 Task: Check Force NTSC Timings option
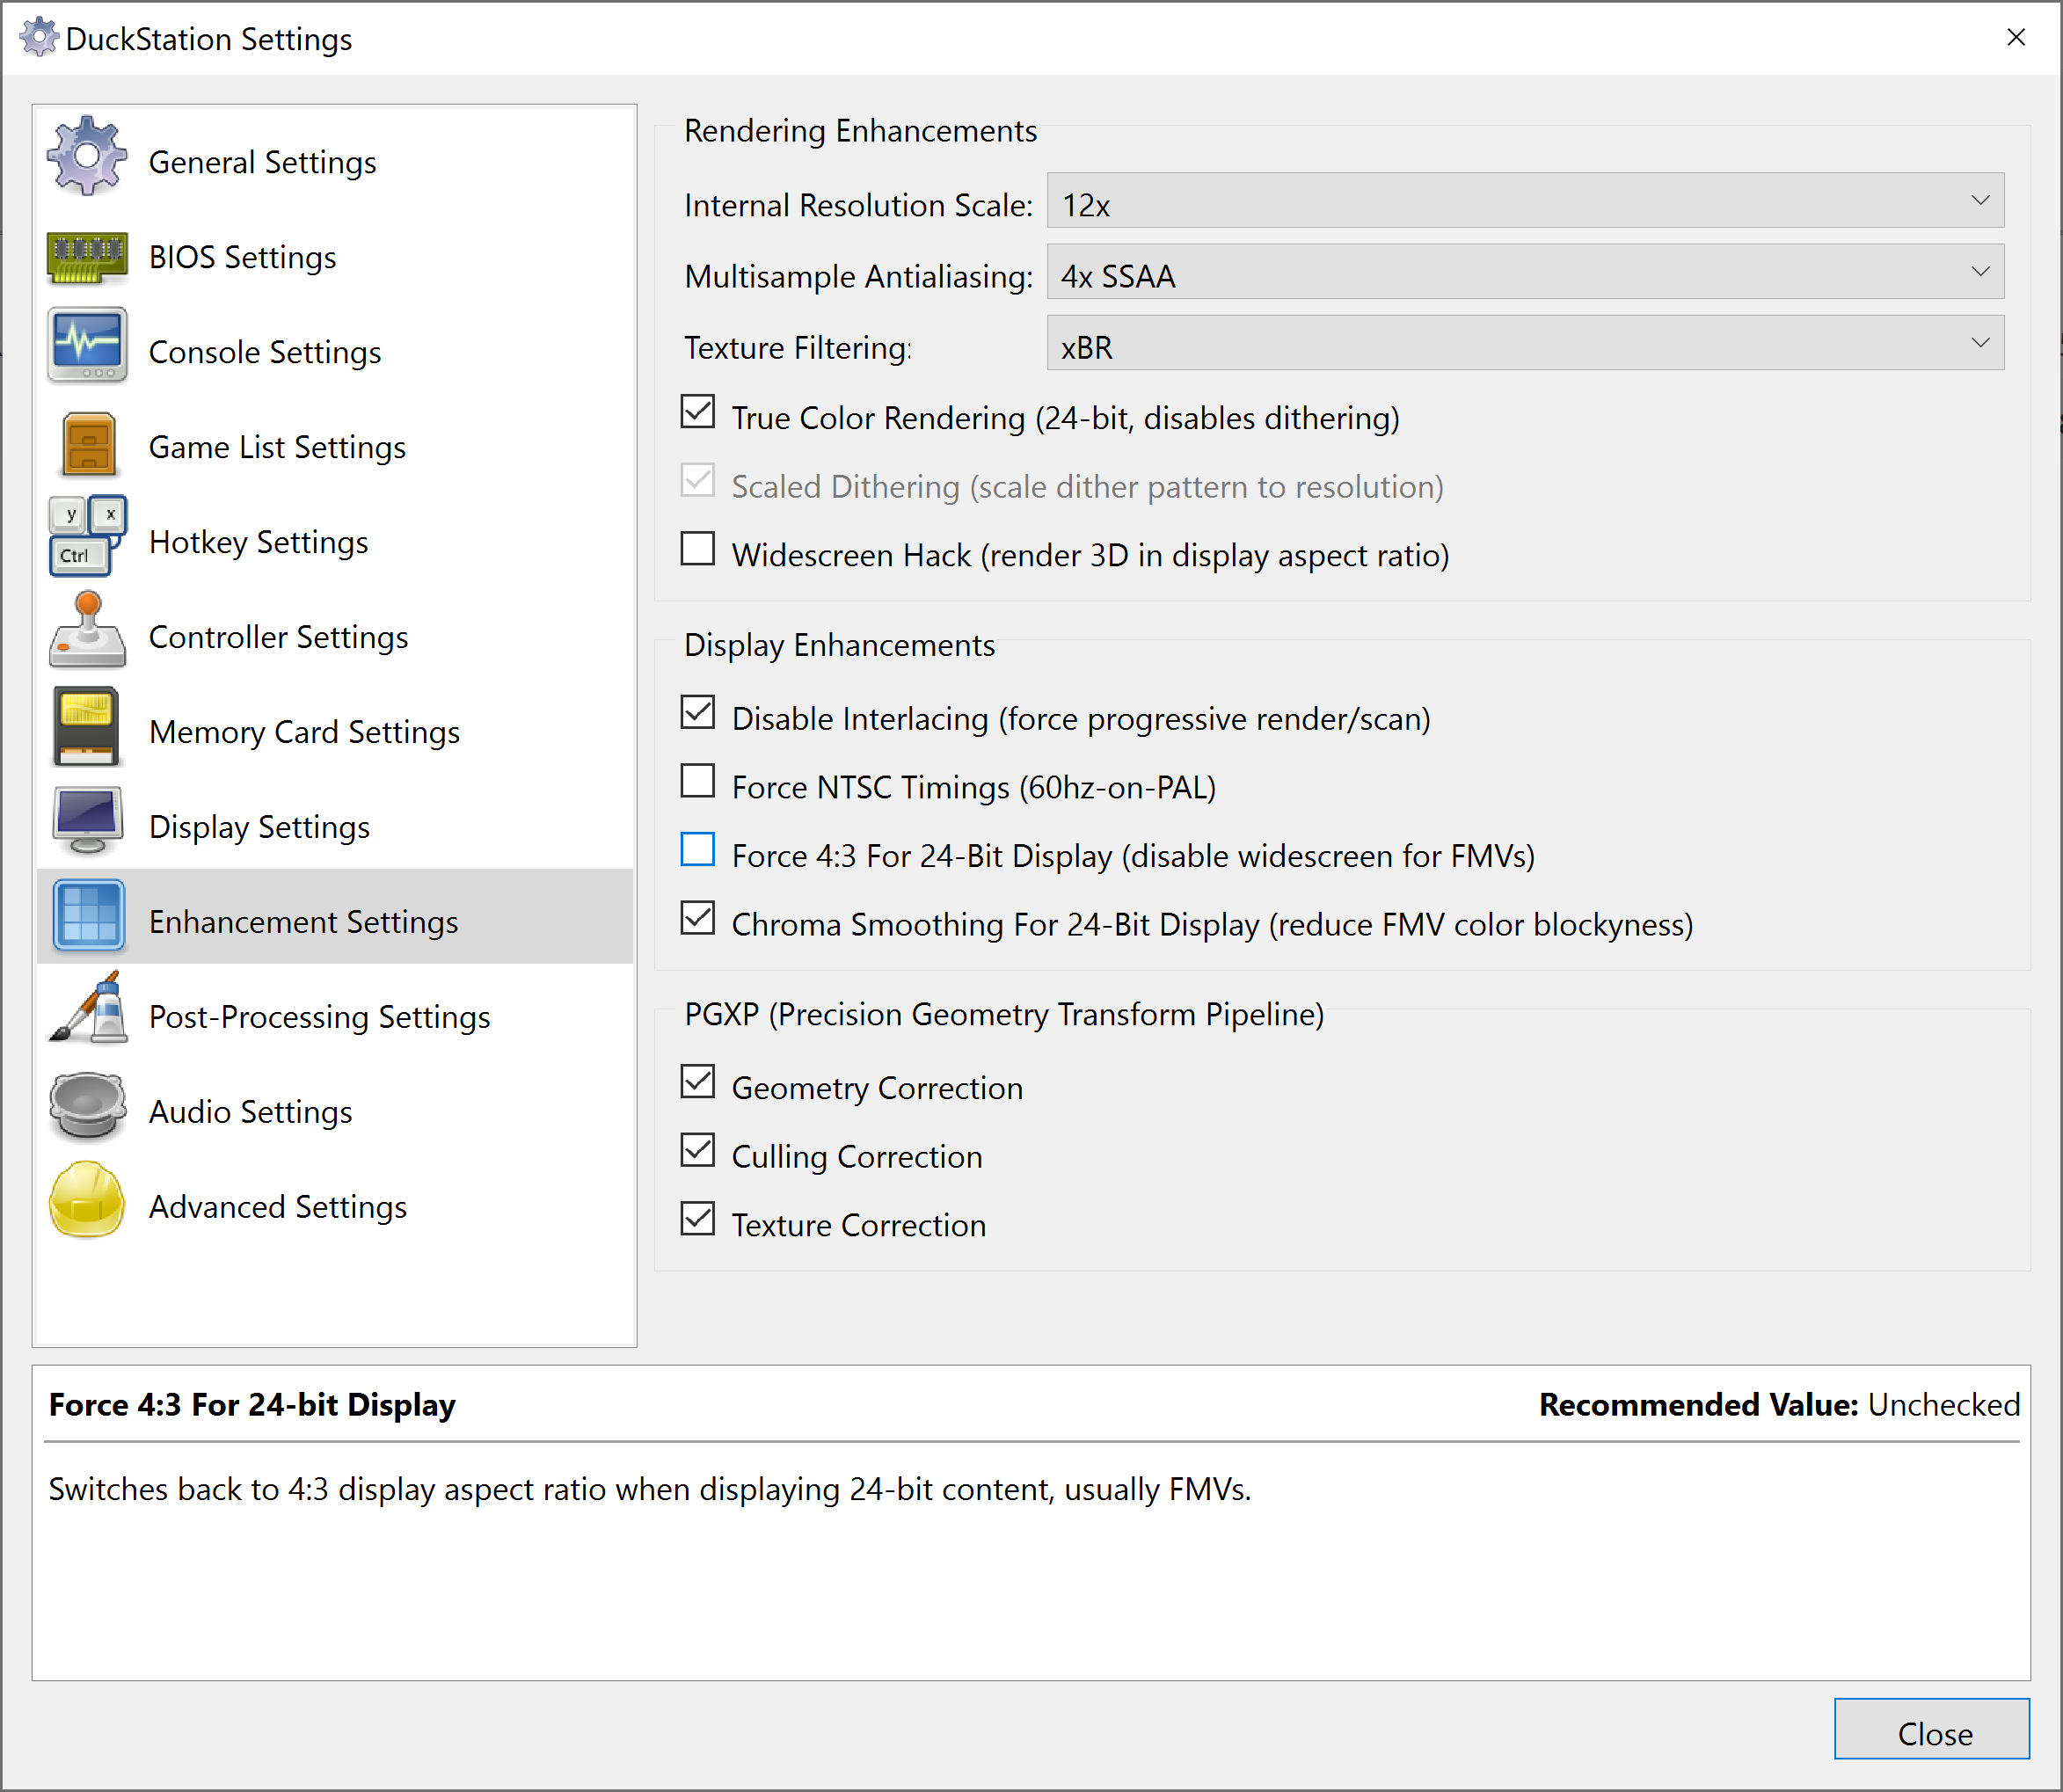[698, 781]
